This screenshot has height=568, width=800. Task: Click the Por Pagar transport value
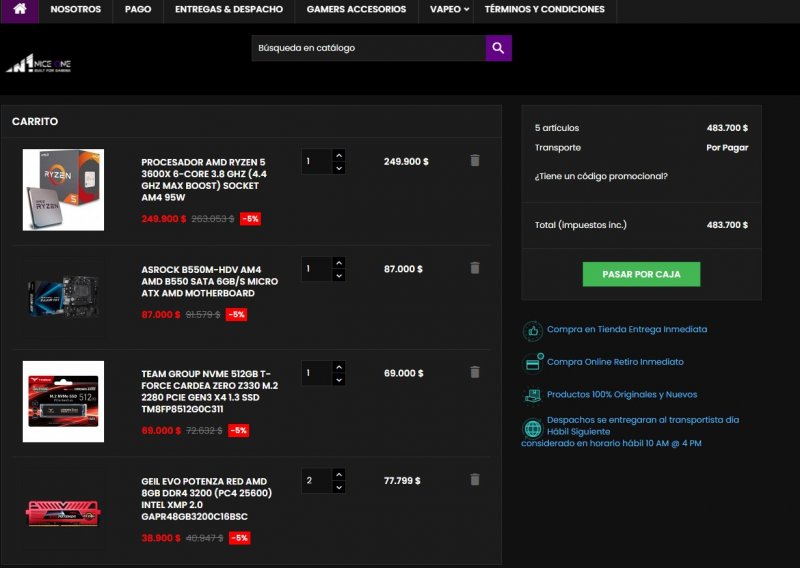pos(727,147)
